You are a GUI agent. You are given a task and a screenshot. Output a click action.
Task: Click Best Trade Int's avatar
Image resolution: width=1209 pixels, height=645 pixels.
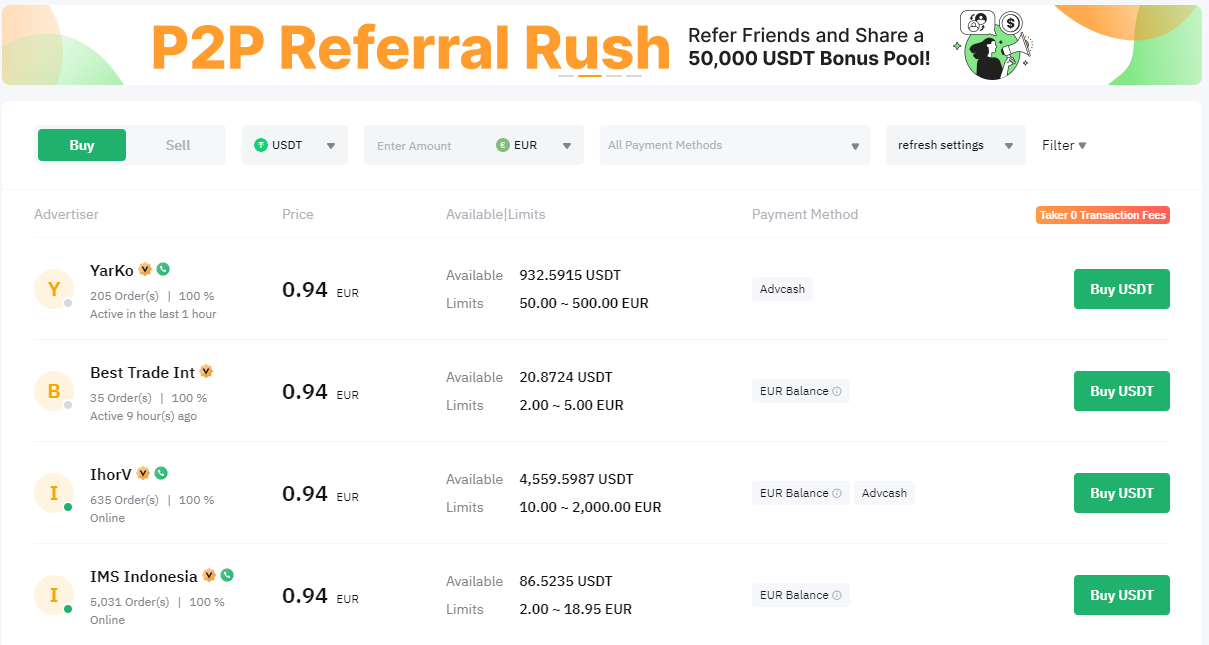tap(54, 392)
